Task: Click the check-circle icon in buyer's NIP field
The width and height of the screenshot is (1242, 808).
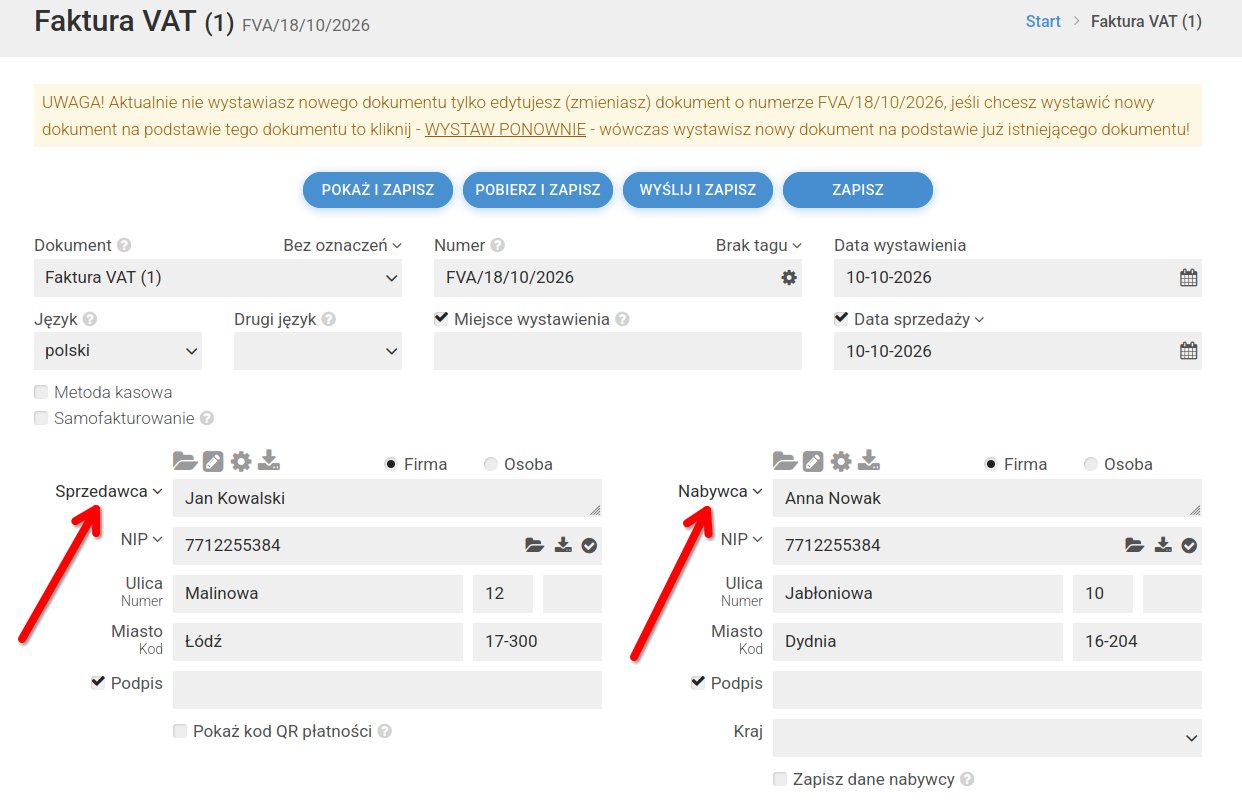Action: tap(1189, 545)
